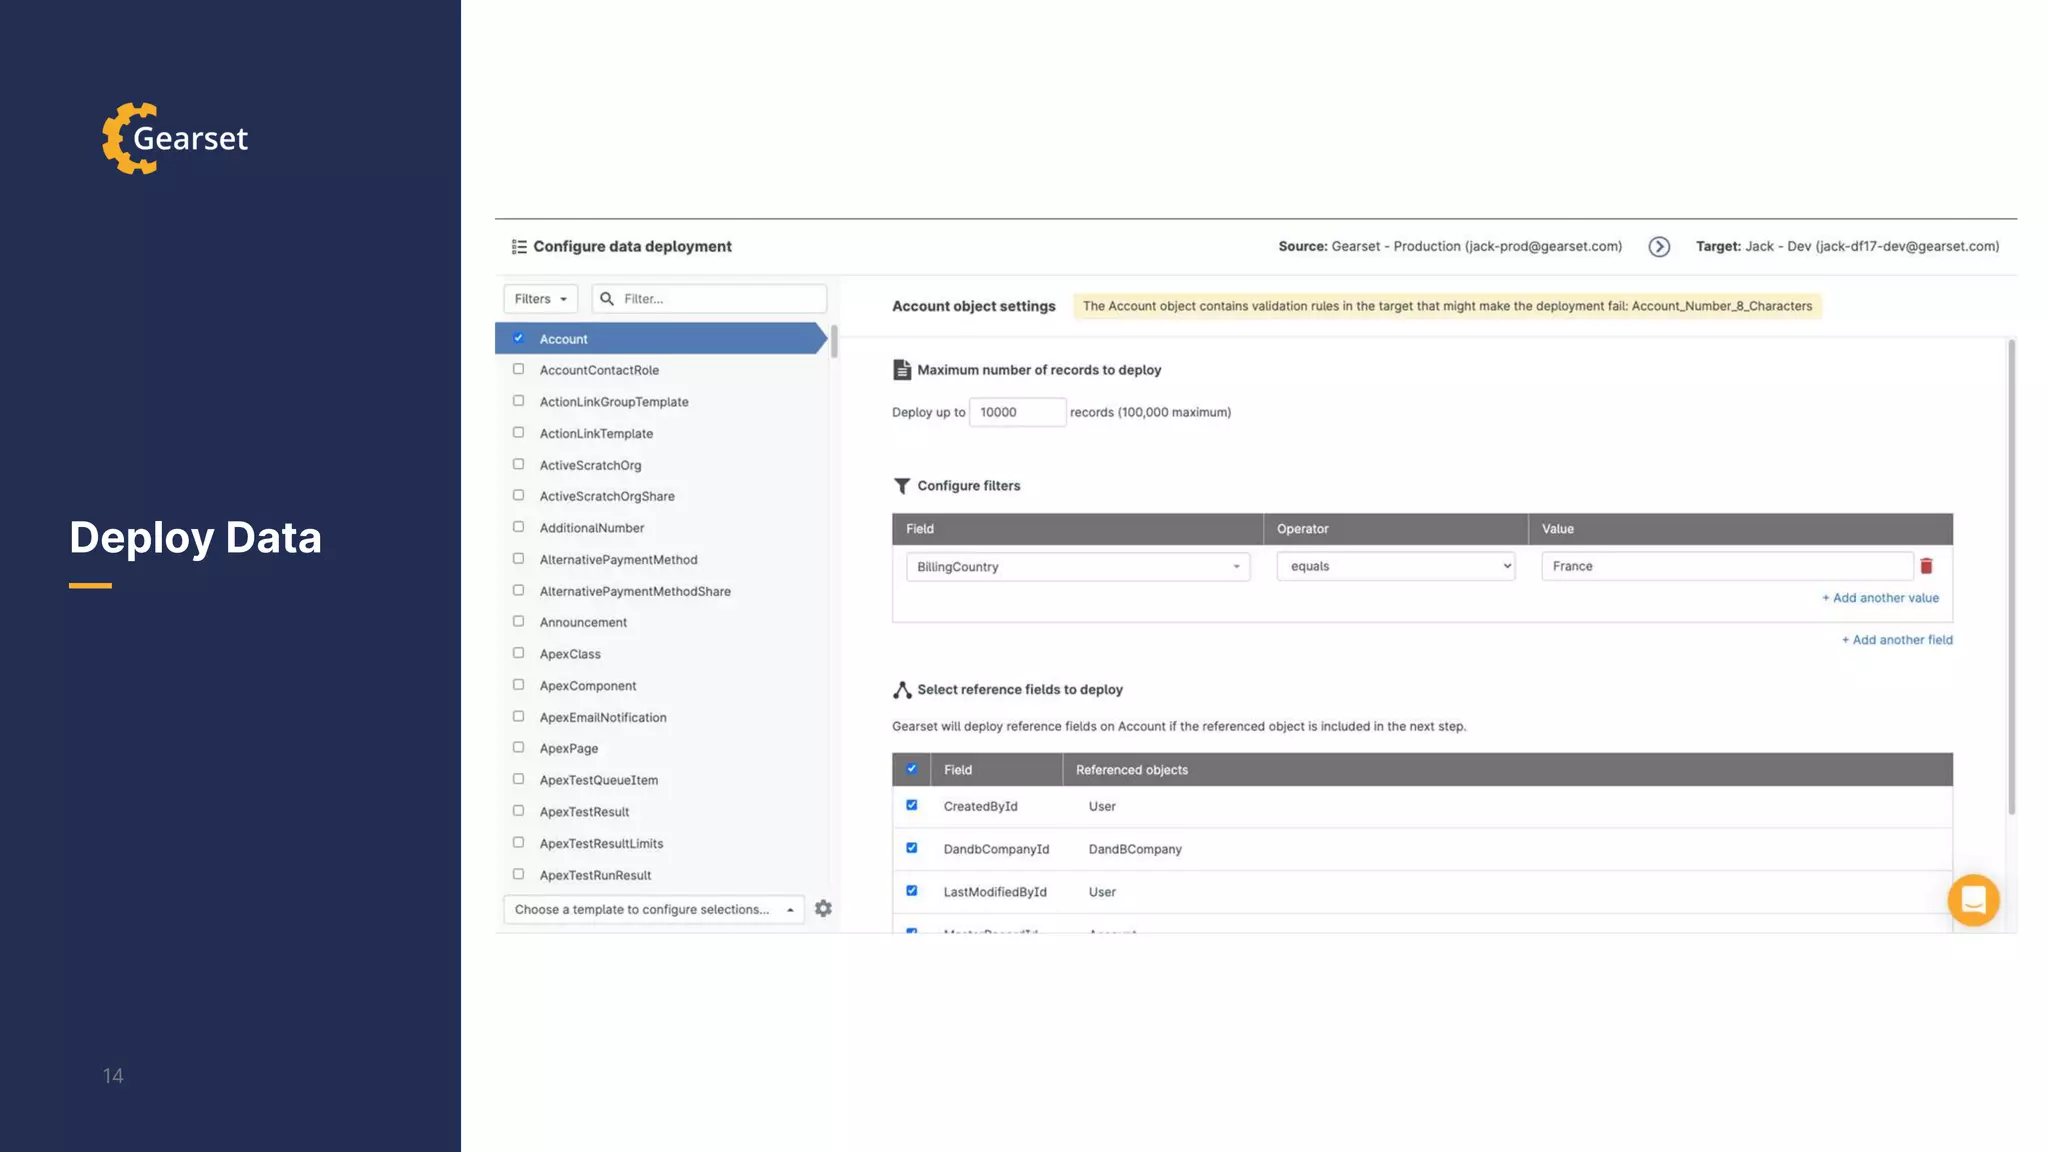This screenshot has height=1152, width=2048.
Task: Click the red trash icon in filter row
Action: [1926, 566]
